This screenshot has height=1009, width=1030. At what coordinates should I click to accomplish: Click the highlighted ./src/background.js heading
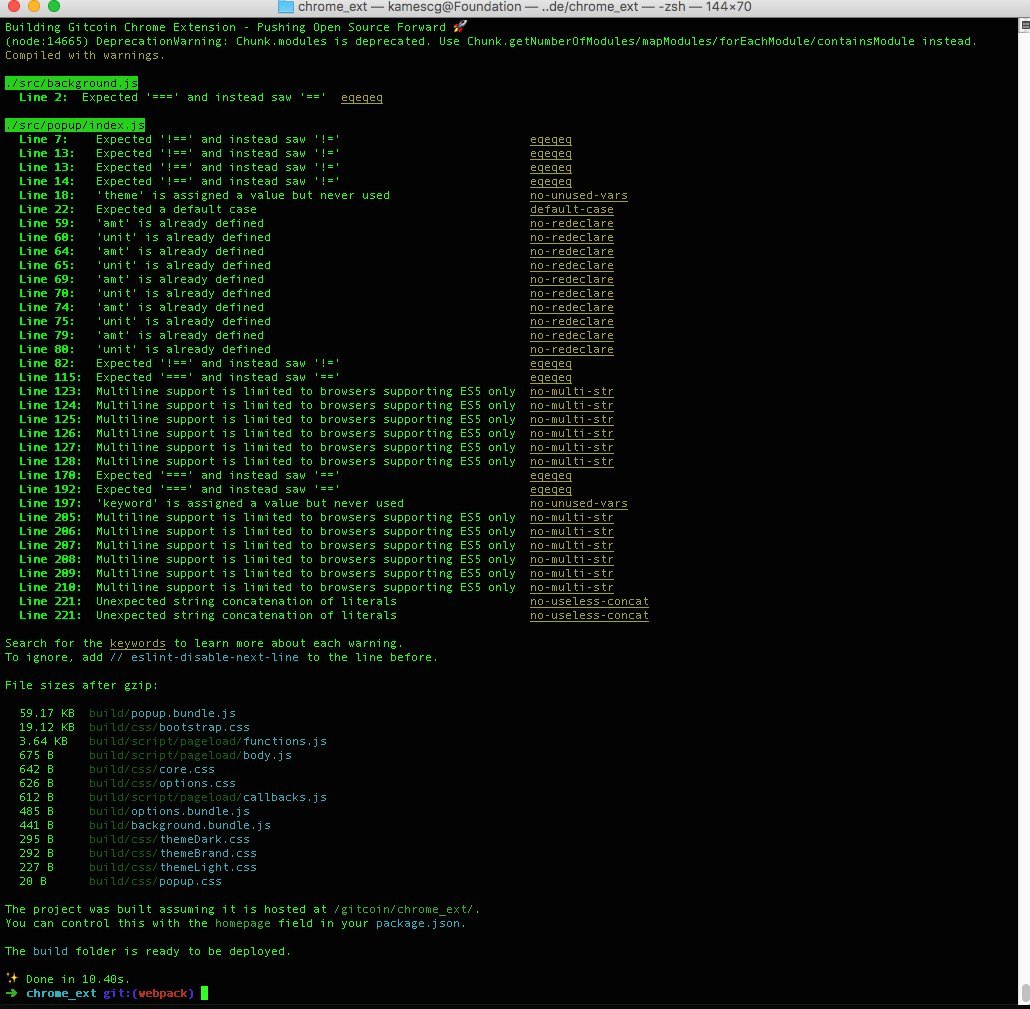72,83
